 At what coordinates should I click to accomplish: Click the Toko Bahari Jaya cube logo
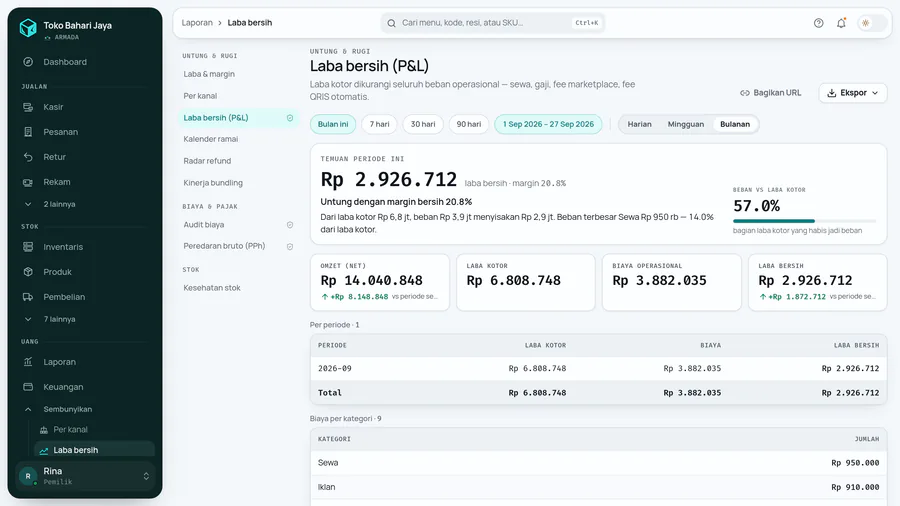28,28
